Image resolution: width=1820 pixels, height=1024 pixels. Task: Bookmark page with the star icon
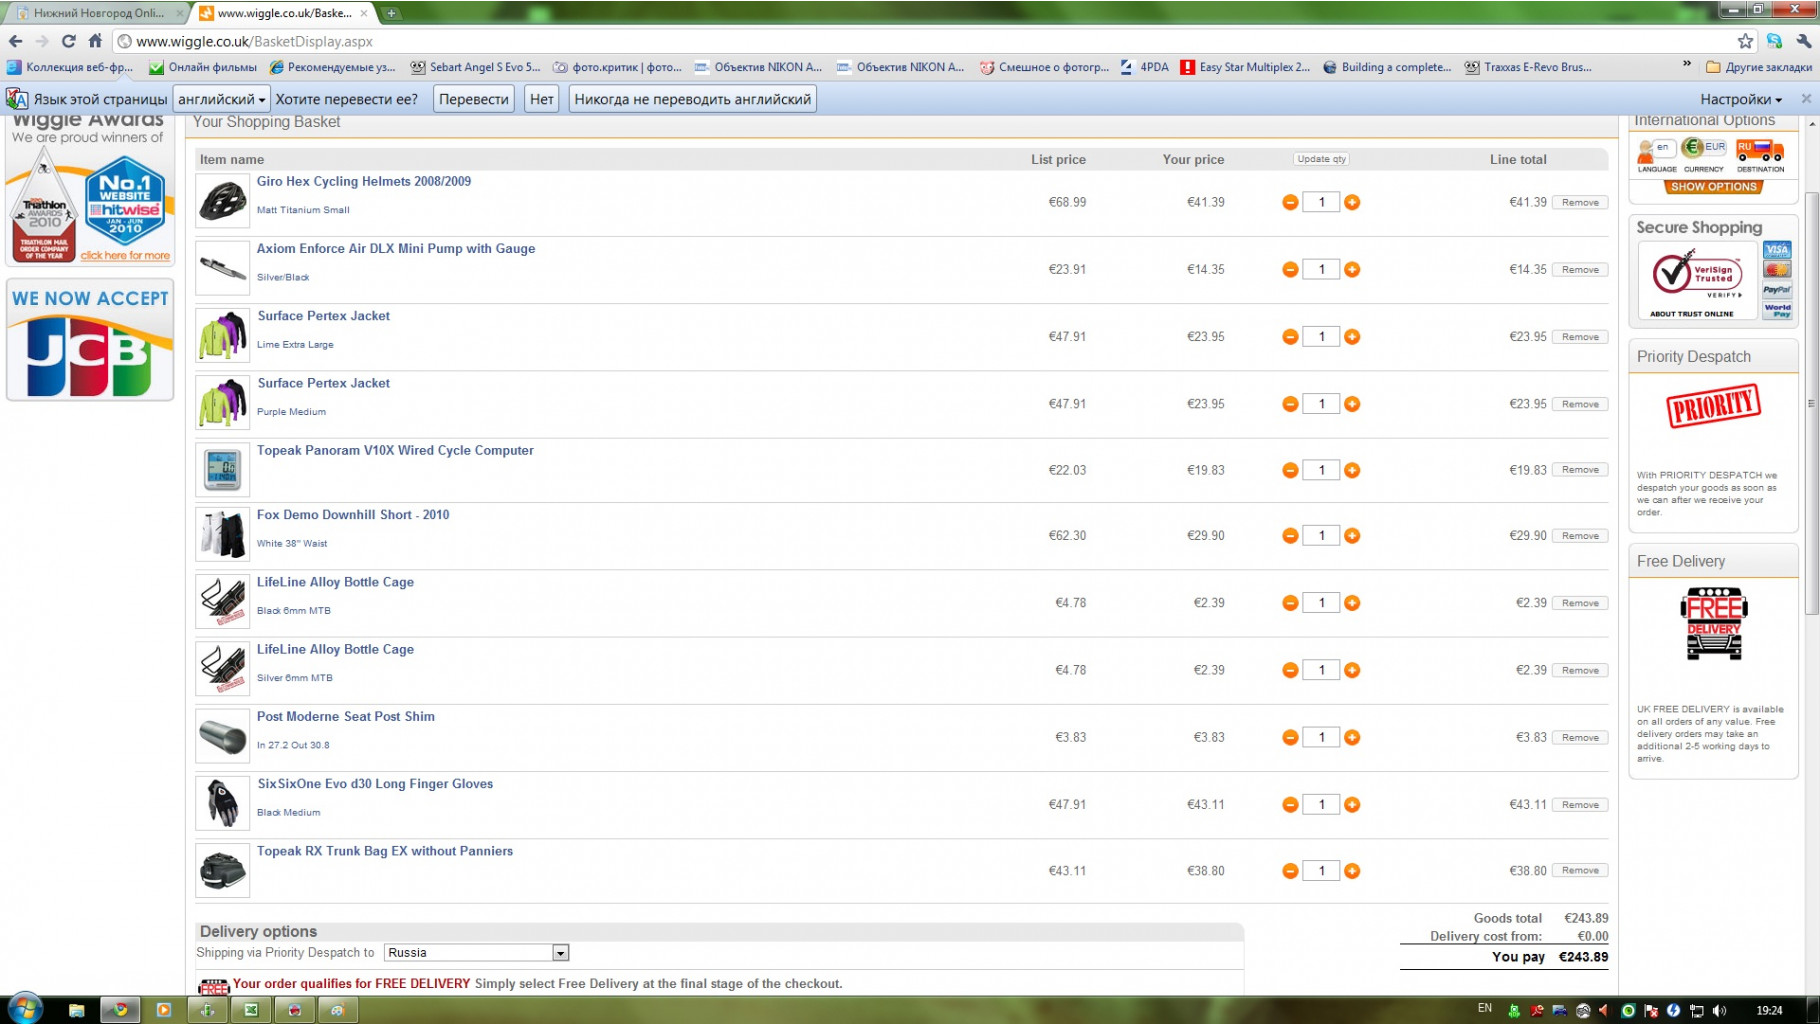(x=1745, y=41)
